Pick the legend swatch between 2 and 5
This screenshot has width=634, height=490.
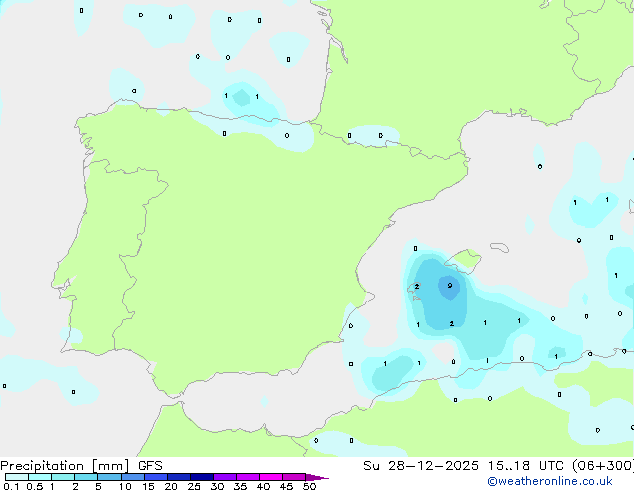86,477
